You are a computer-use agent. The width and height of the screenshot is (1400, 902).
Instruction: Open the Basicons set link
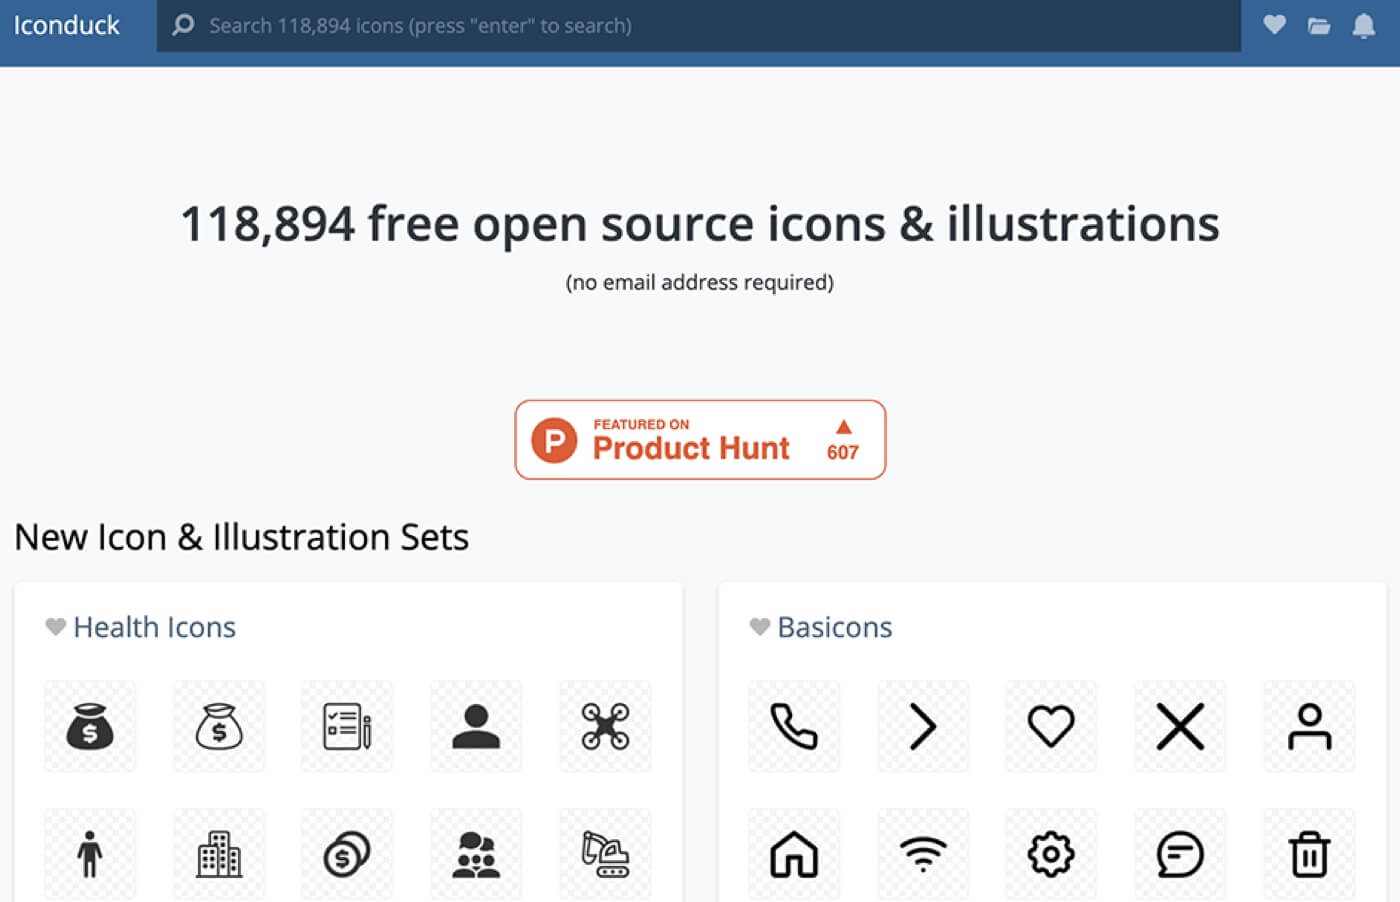(x=835, y=627)
